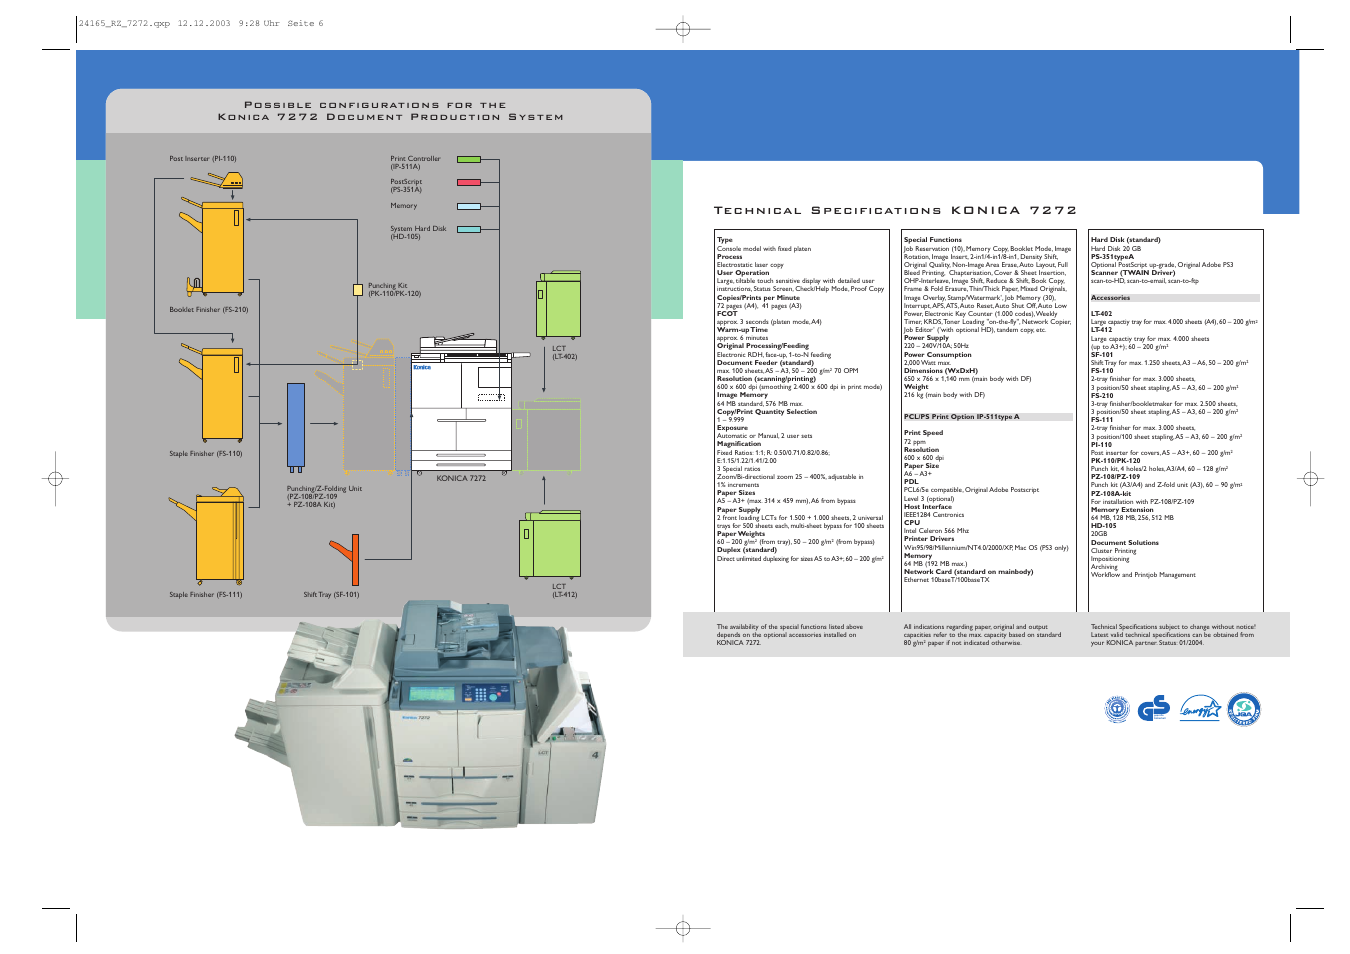Image resolution: width=1350 pixels, height=954 pixels.
Task: Click the green LCT (LT-412) cabinet illustration
Action: tap(550, 543)
